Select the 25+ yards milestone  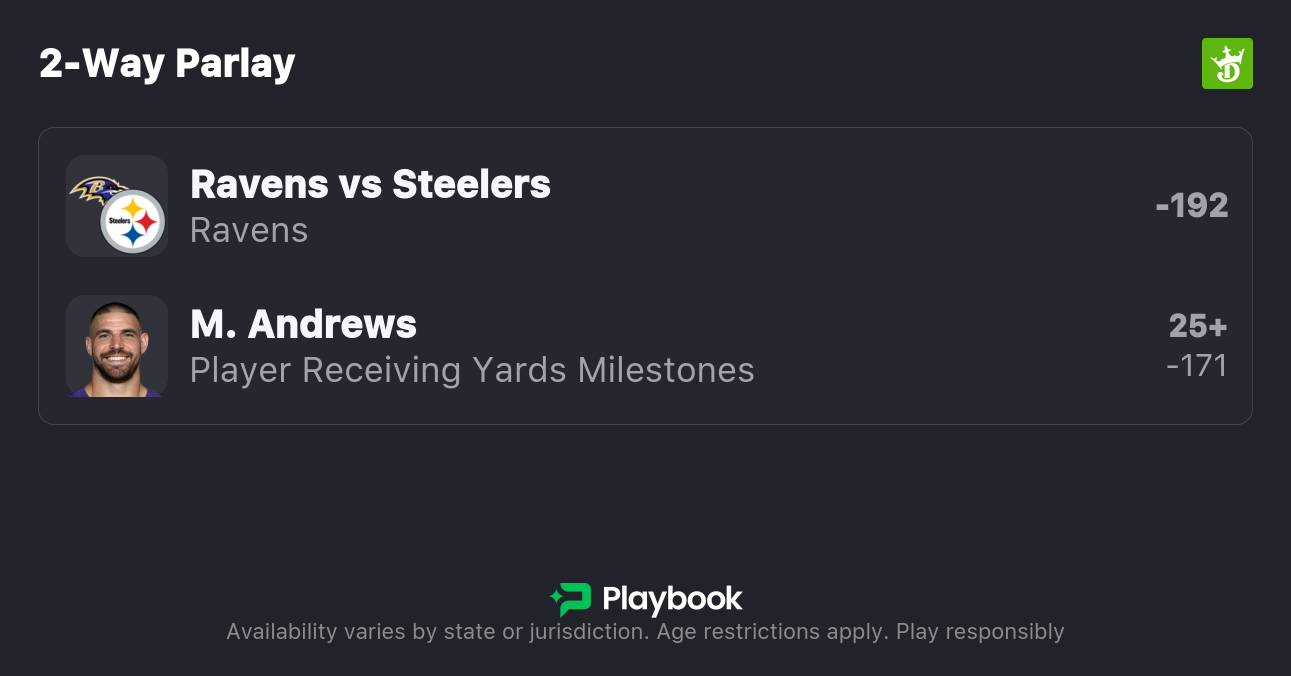(1197, 326)
